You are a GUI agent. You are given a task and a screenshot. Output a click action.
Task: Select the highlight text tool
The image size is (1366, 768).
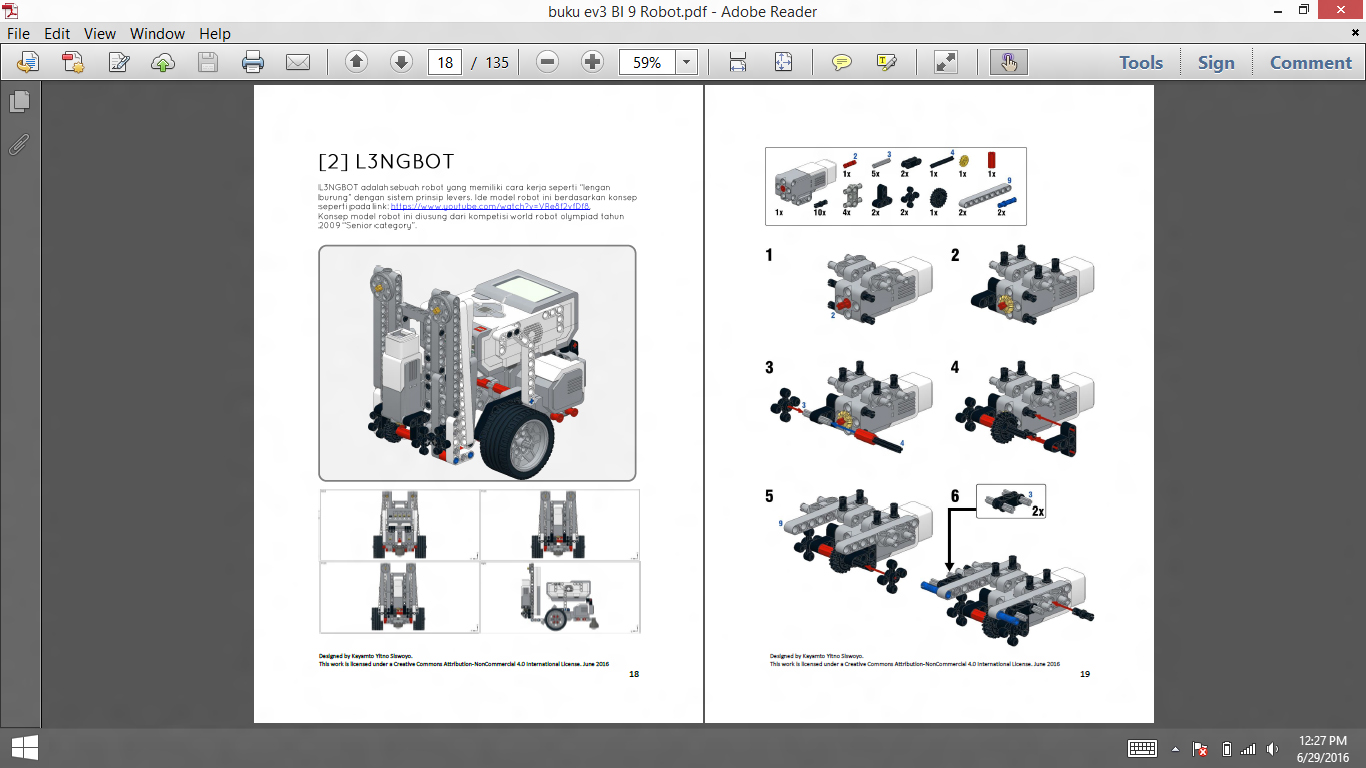pos(884,62)
